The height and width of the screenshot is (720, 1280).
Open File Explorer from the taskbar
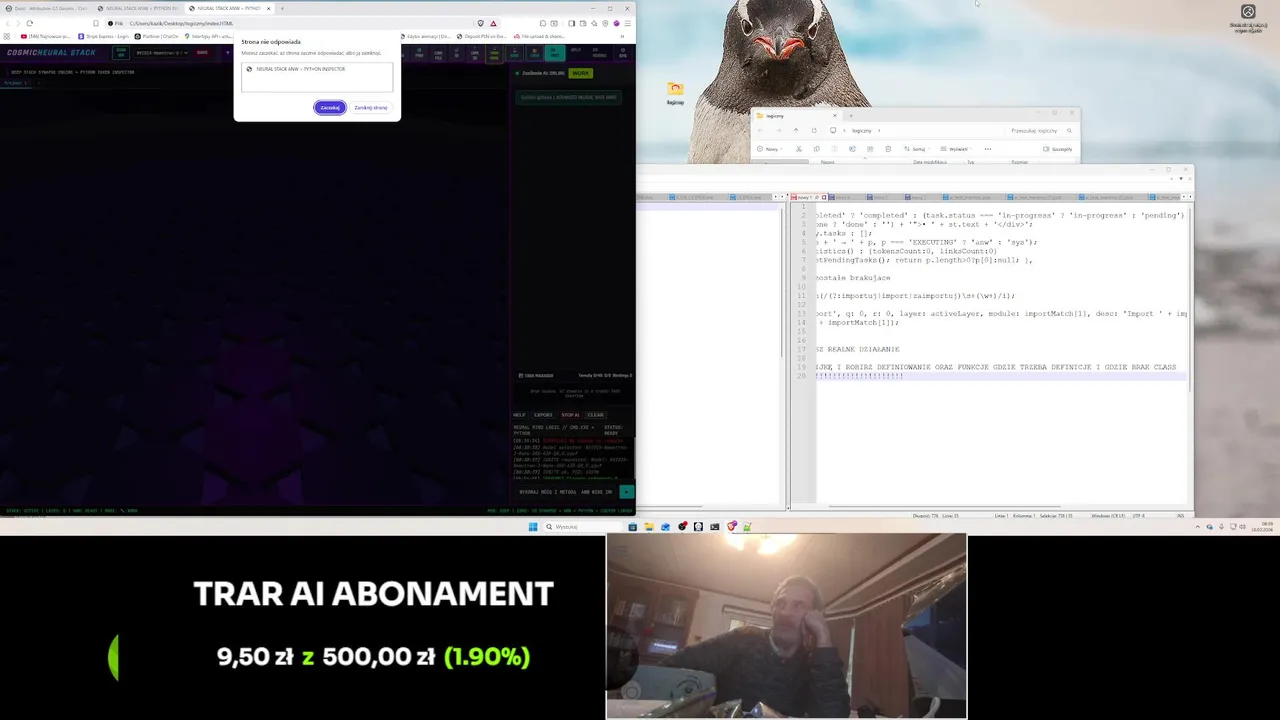[648, 527]
